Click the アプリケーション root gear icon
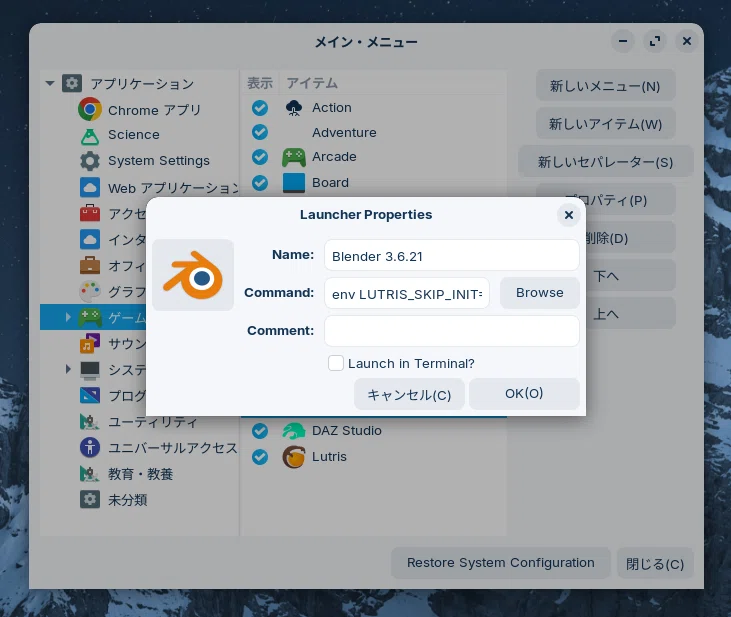The width and height of the screenshot is (731, 617). click(x=72, y=83)
